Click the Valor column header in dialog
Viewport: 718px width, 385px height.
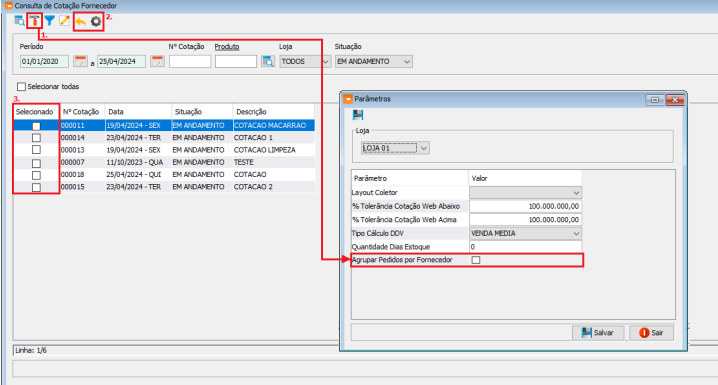[x=525, y=179]
